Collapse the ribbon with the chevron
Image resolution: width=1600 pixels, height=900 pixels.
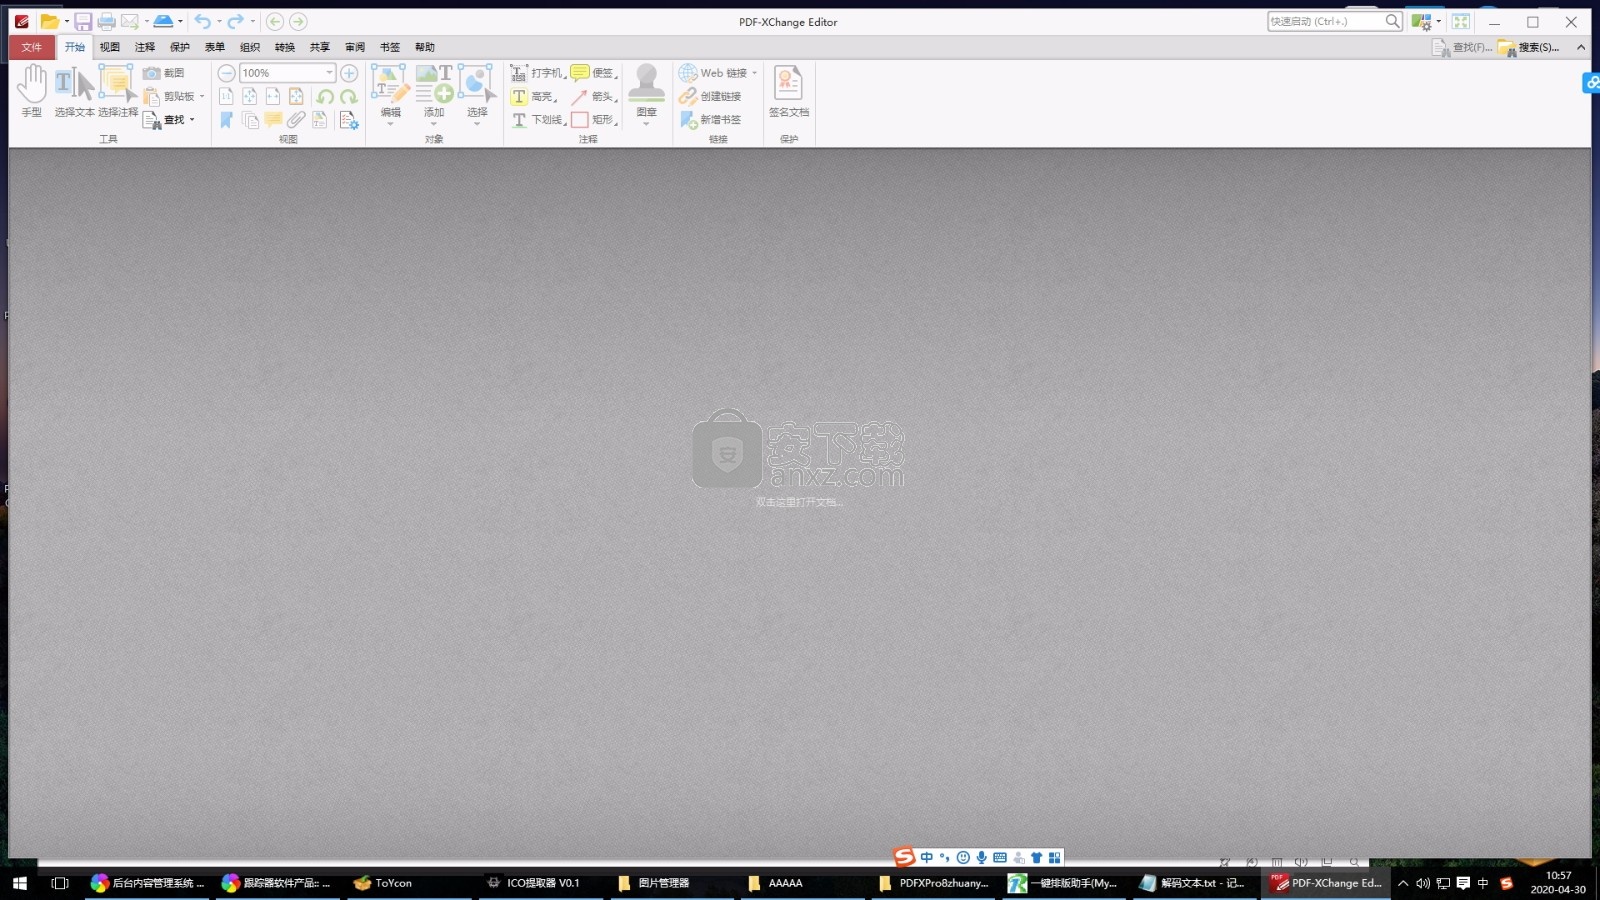pyautogui.click(x=1581, y=47)
